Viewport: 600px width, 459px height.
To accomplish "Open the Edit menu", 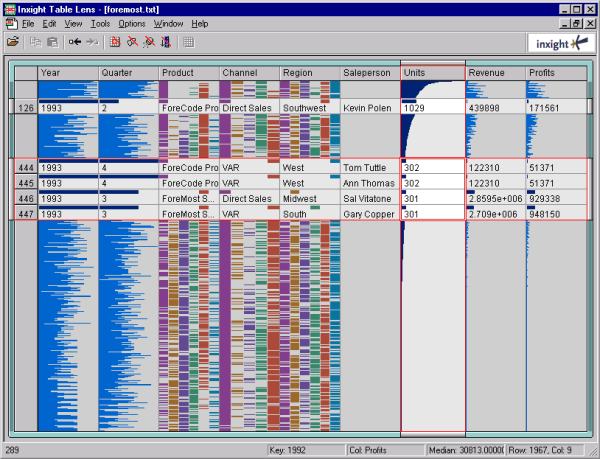I will 49,24.
